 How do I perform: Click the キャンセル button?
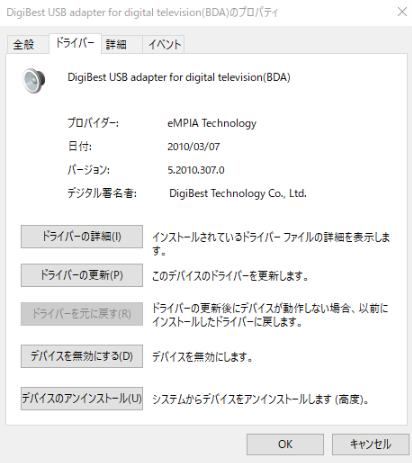pos(370,444)
